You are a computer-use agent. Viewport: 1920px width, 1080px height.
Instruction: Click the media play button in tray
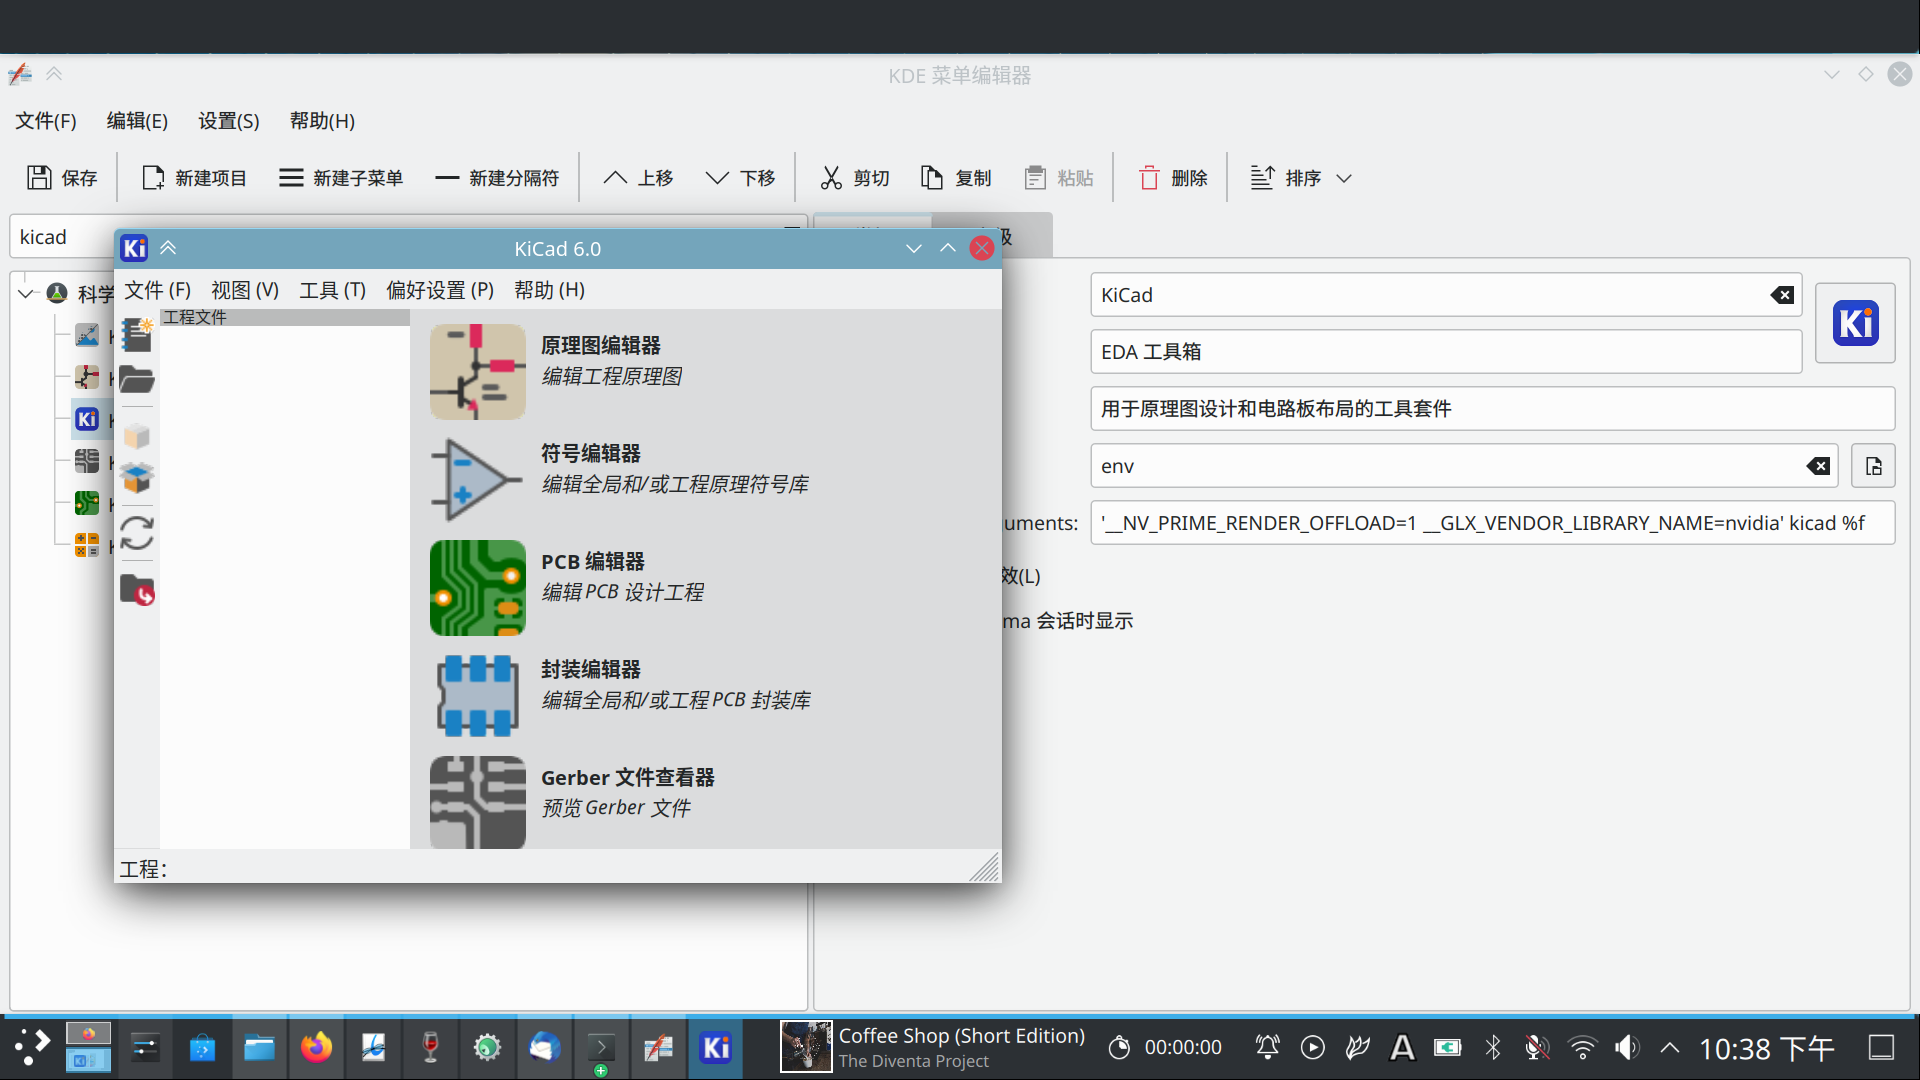[1313, 1048]
